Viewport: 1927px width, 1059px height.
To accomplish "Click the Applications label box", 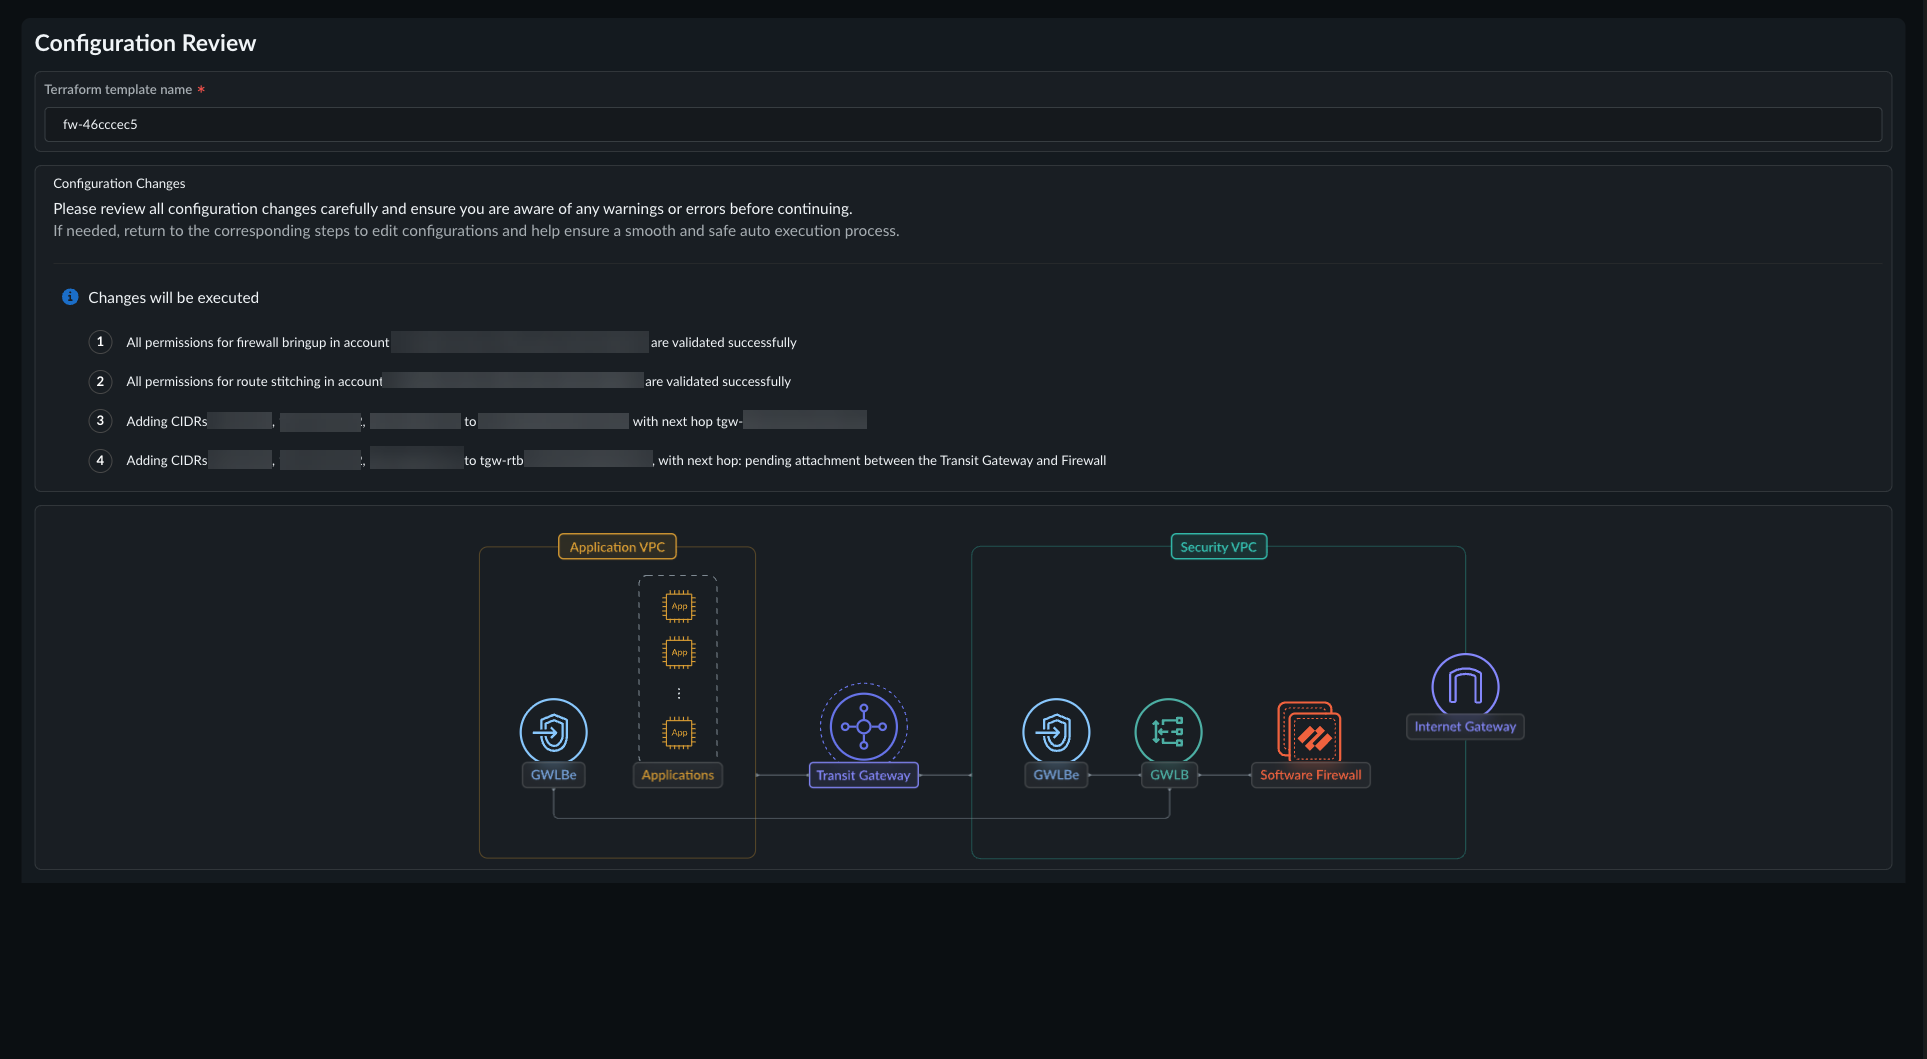I will pyautogui.click(x=678, y=775).
